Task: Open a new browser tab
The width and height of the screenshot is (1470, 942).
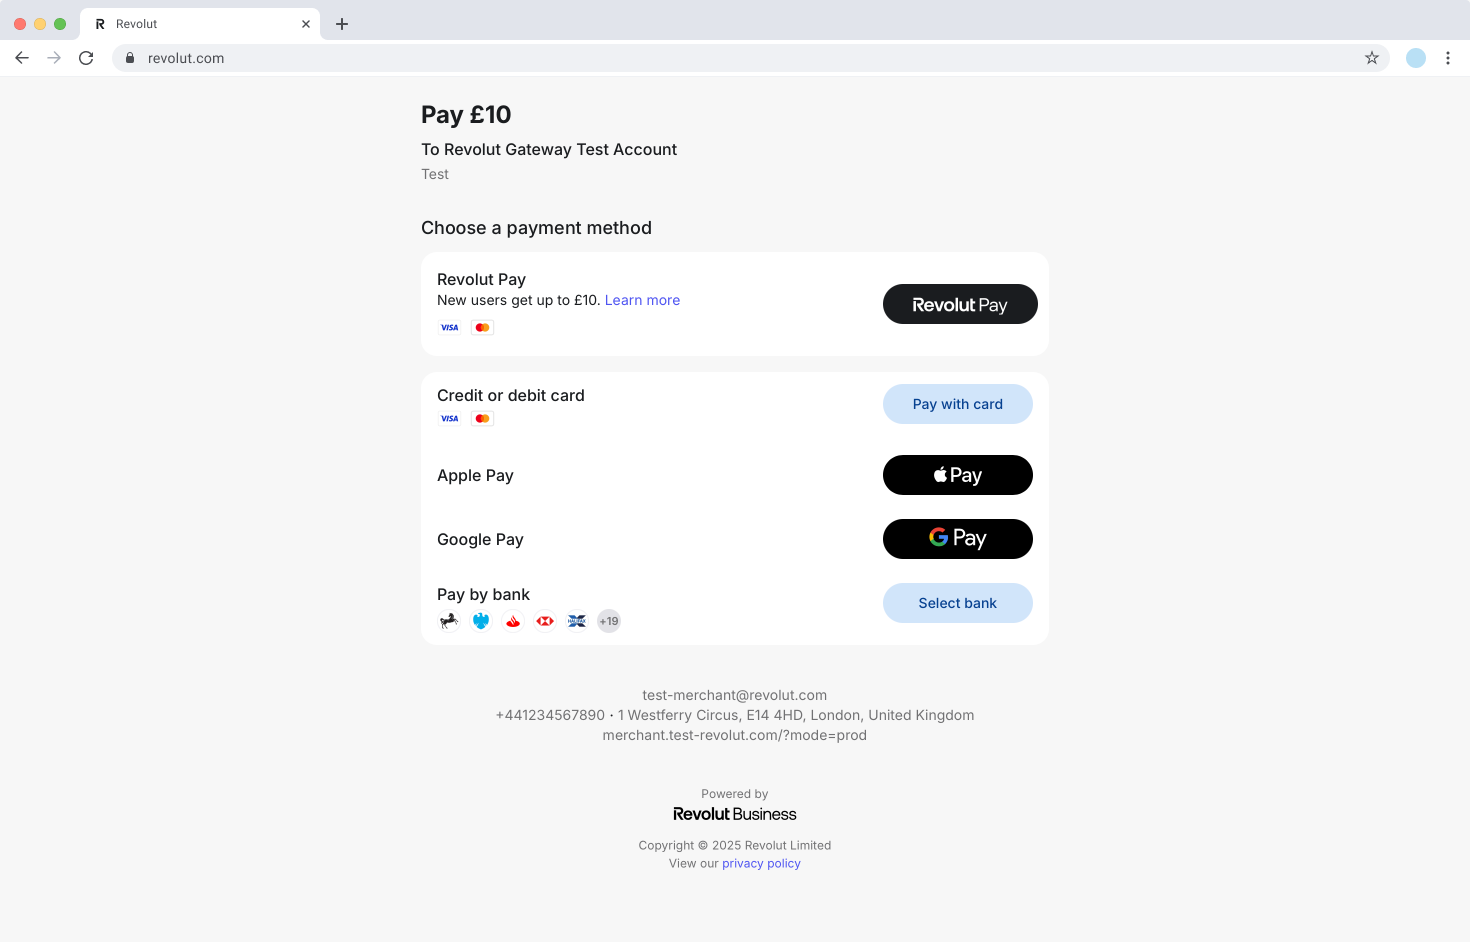Action: 342,22
